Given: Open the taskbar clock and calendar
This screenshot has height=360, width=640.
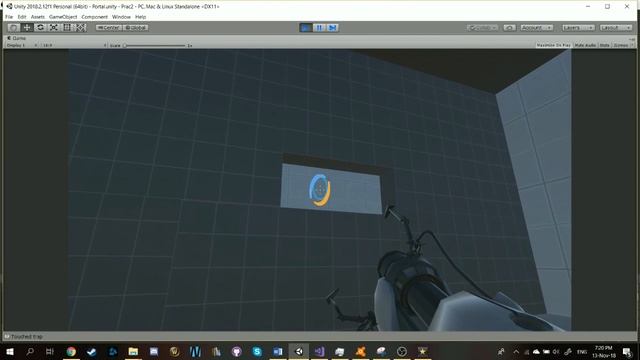Looking at the screenshot, I should [604, 351].
